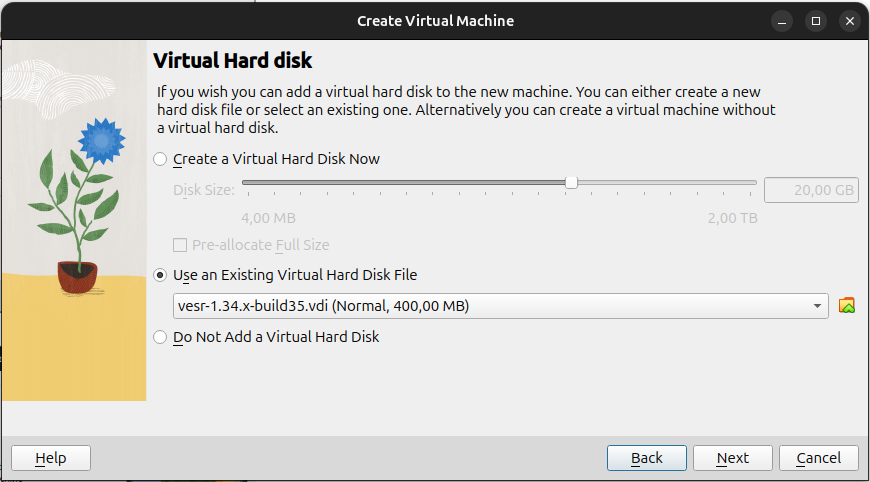The height and width of the screenshot is (482, 870).
Task: Click the 20,00 GB disk size field
Action: tap(811, 190)
